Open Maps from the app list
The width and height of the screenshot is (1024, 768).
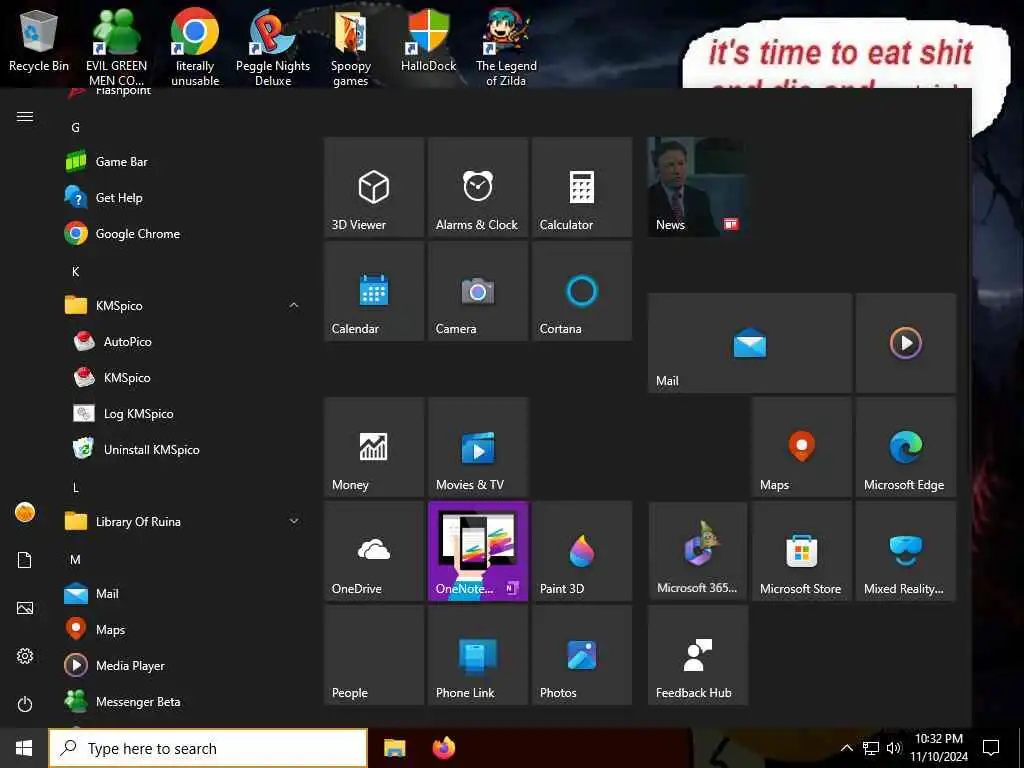tap(183, 629)
